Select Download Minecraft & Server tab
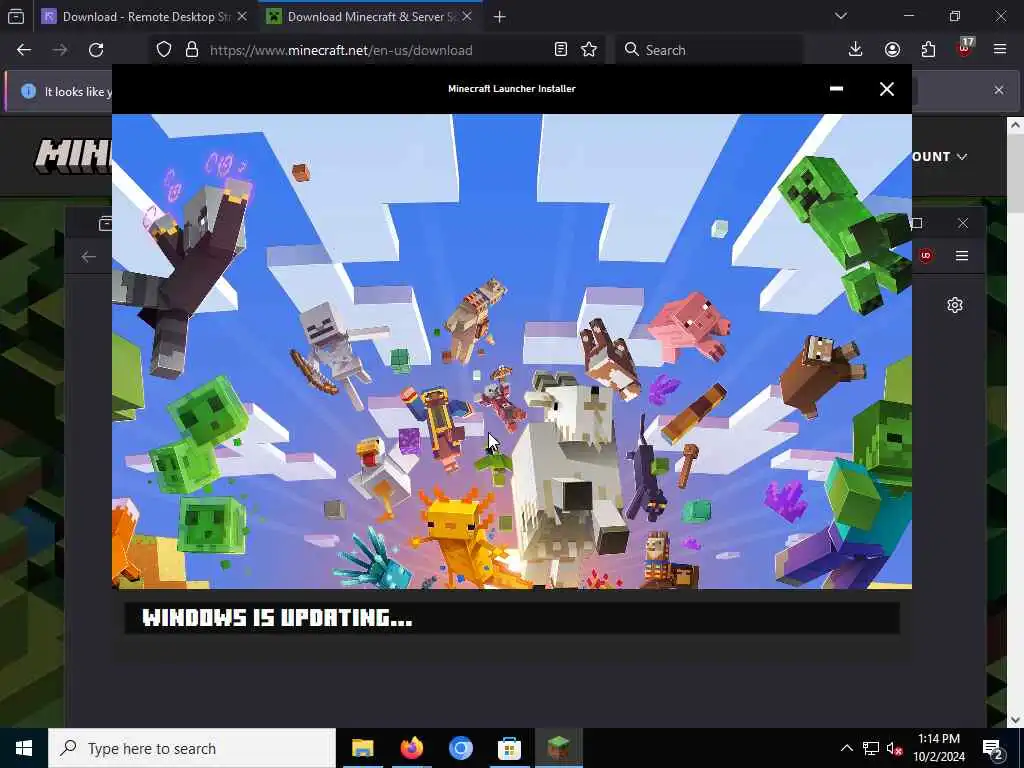Screen dimensions: 1024x768 371,17
